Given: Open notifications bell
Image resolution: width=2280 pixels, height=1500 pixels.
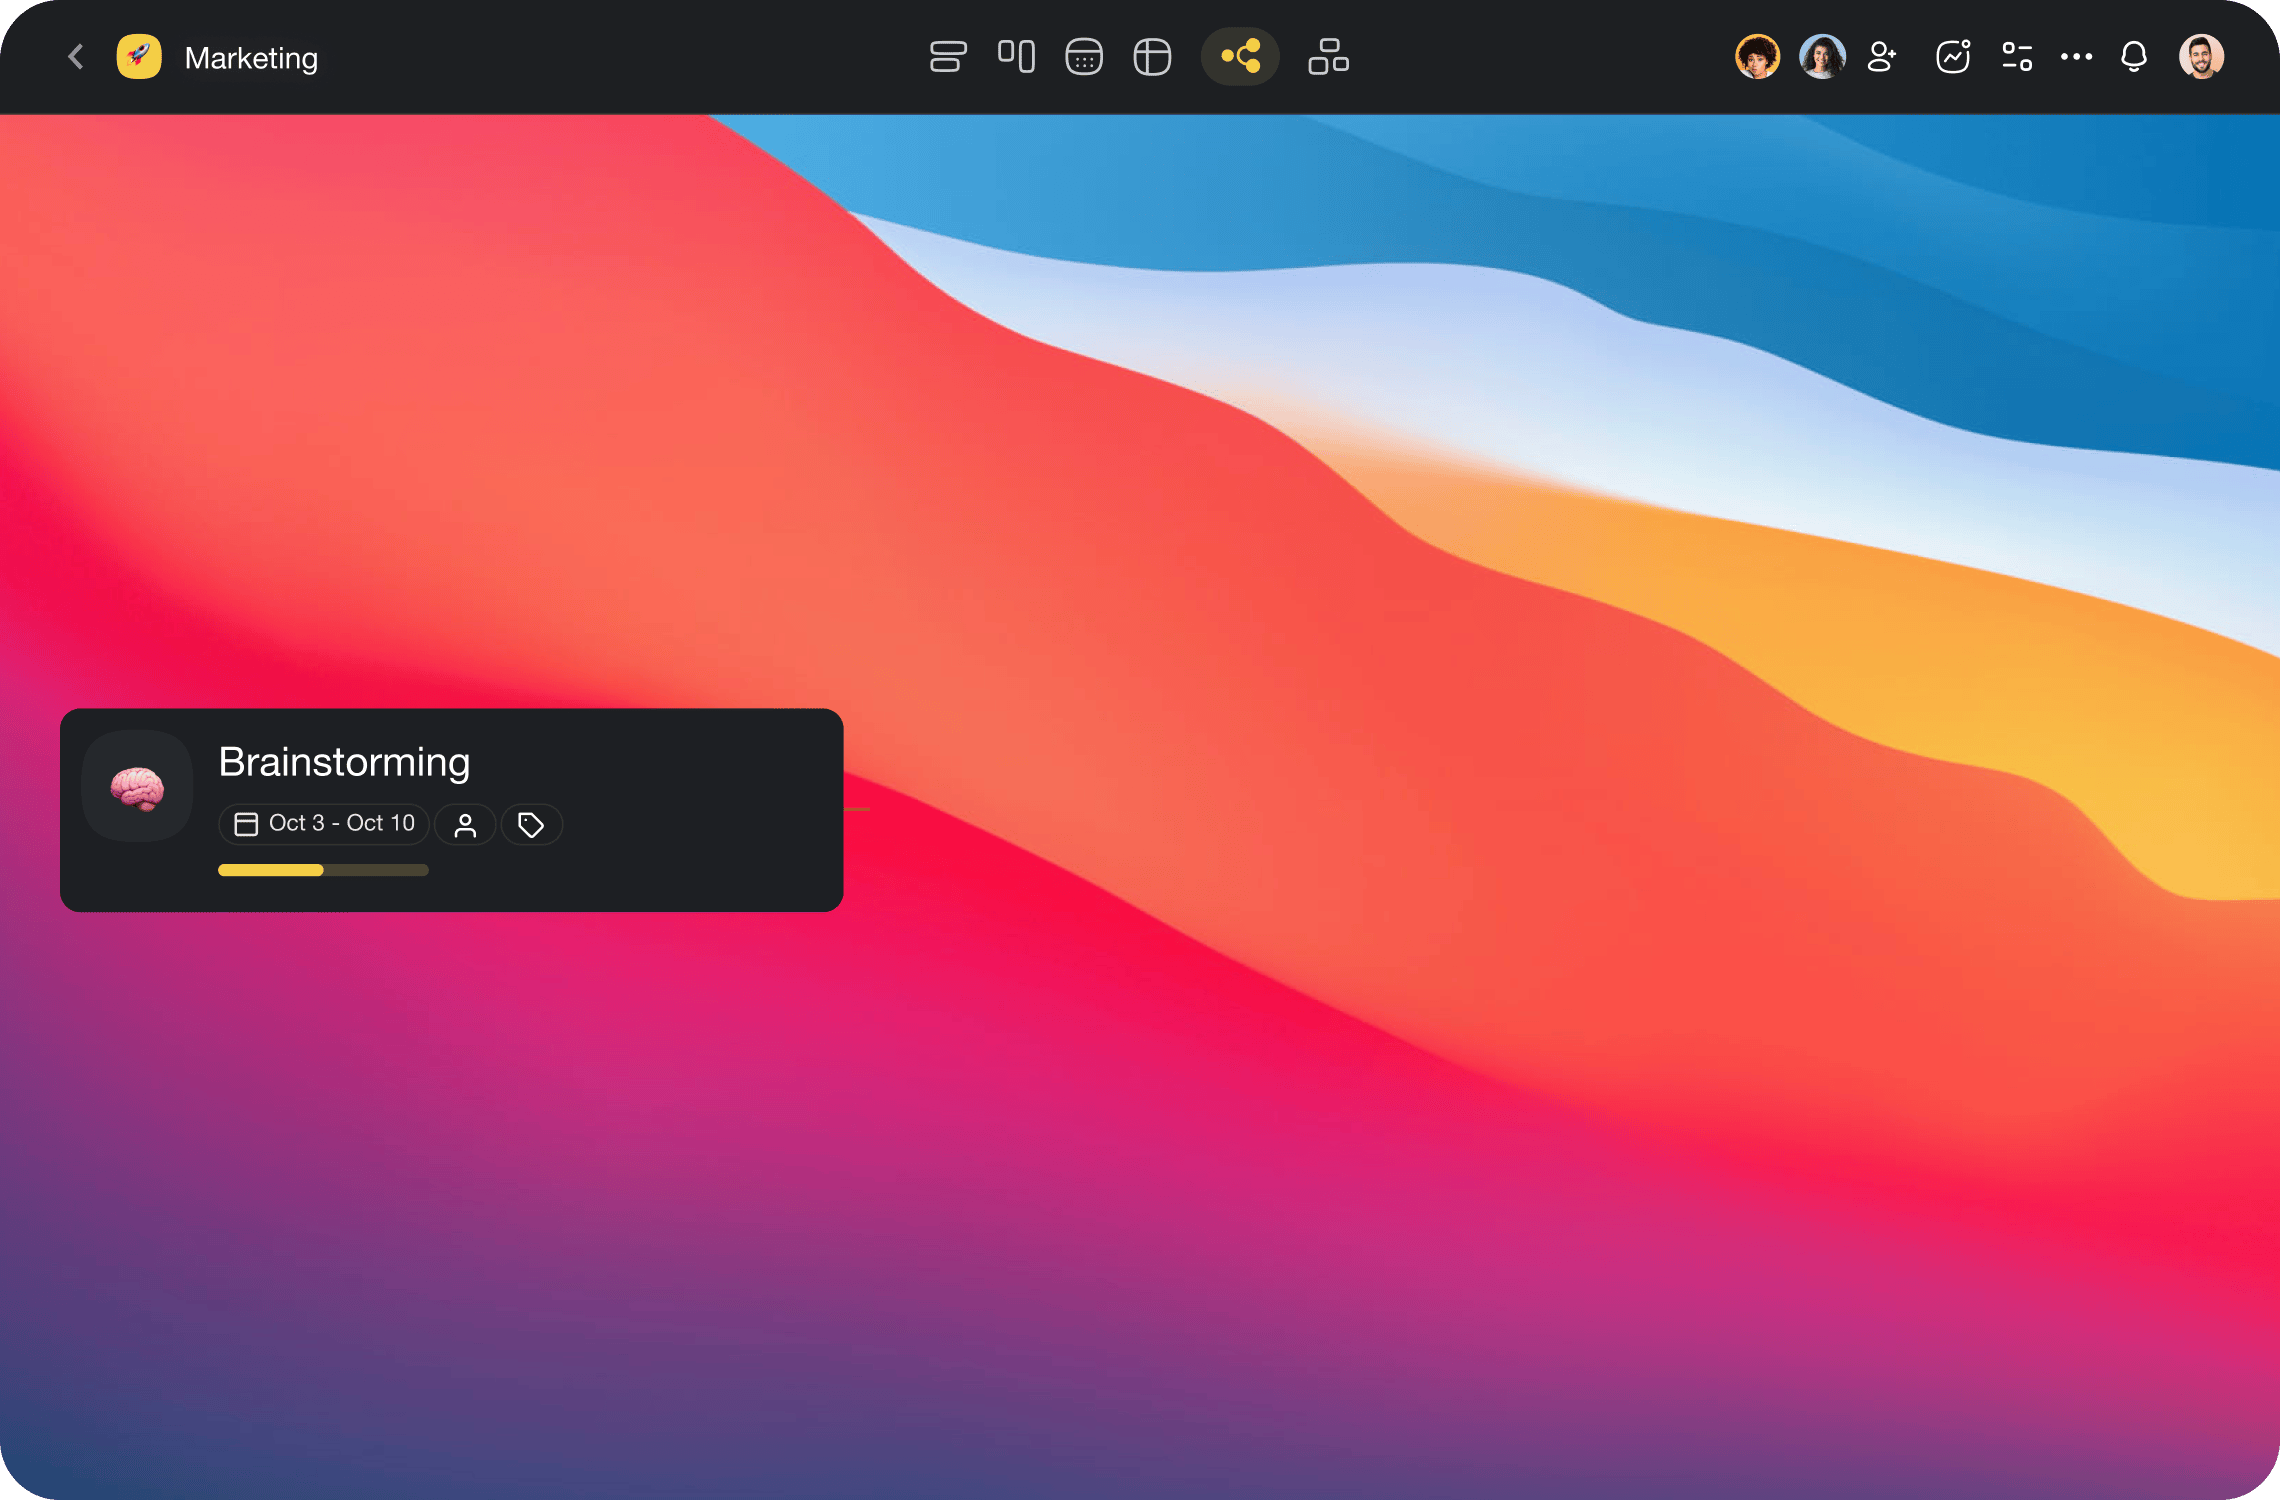Looking at the screenshot, I should tap(2134, 57).
